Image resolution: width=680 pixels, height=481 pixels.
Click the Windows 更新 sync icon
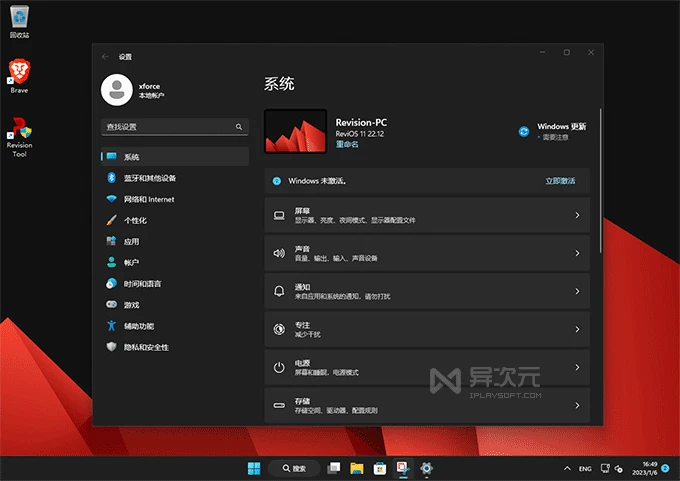[x=524, y=131]
